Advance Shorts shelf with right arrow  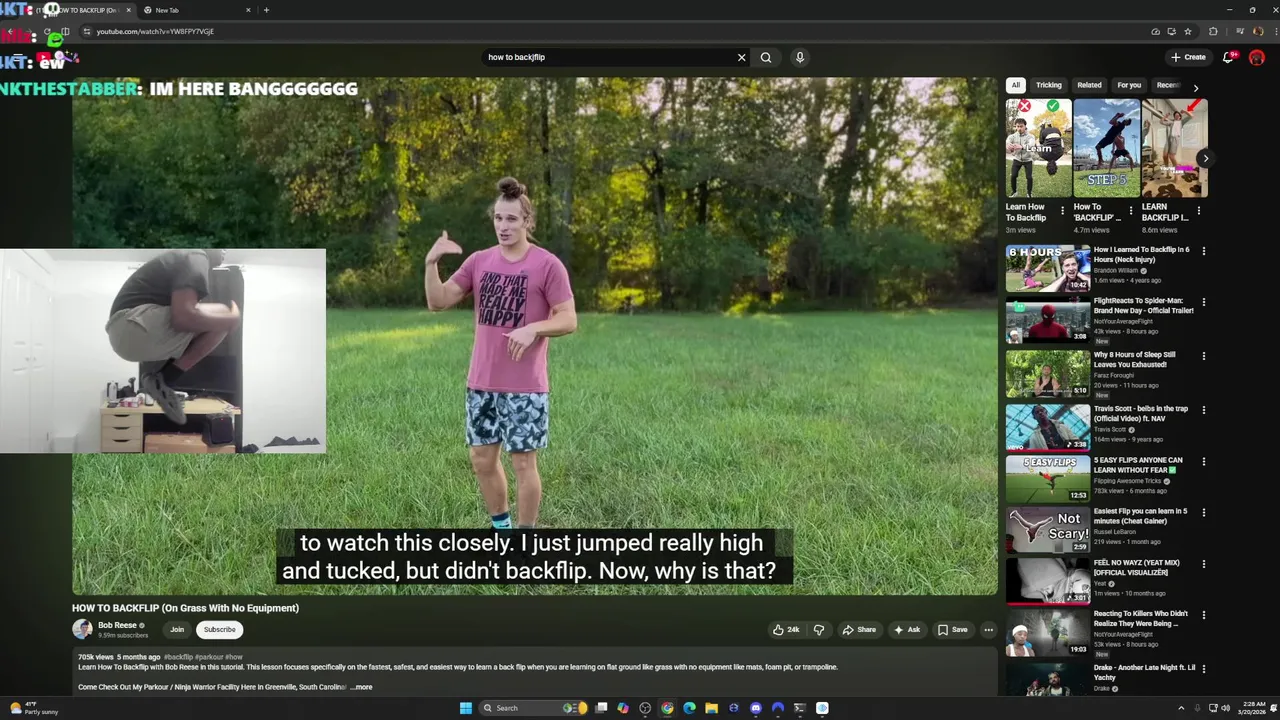pos(1205,158)
